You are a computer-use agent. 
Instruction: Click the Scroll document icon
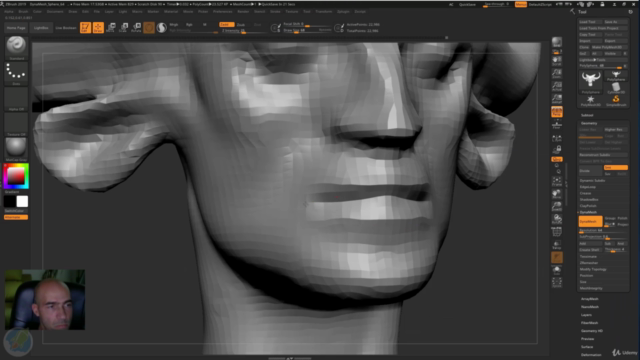(x=557, y=61)
